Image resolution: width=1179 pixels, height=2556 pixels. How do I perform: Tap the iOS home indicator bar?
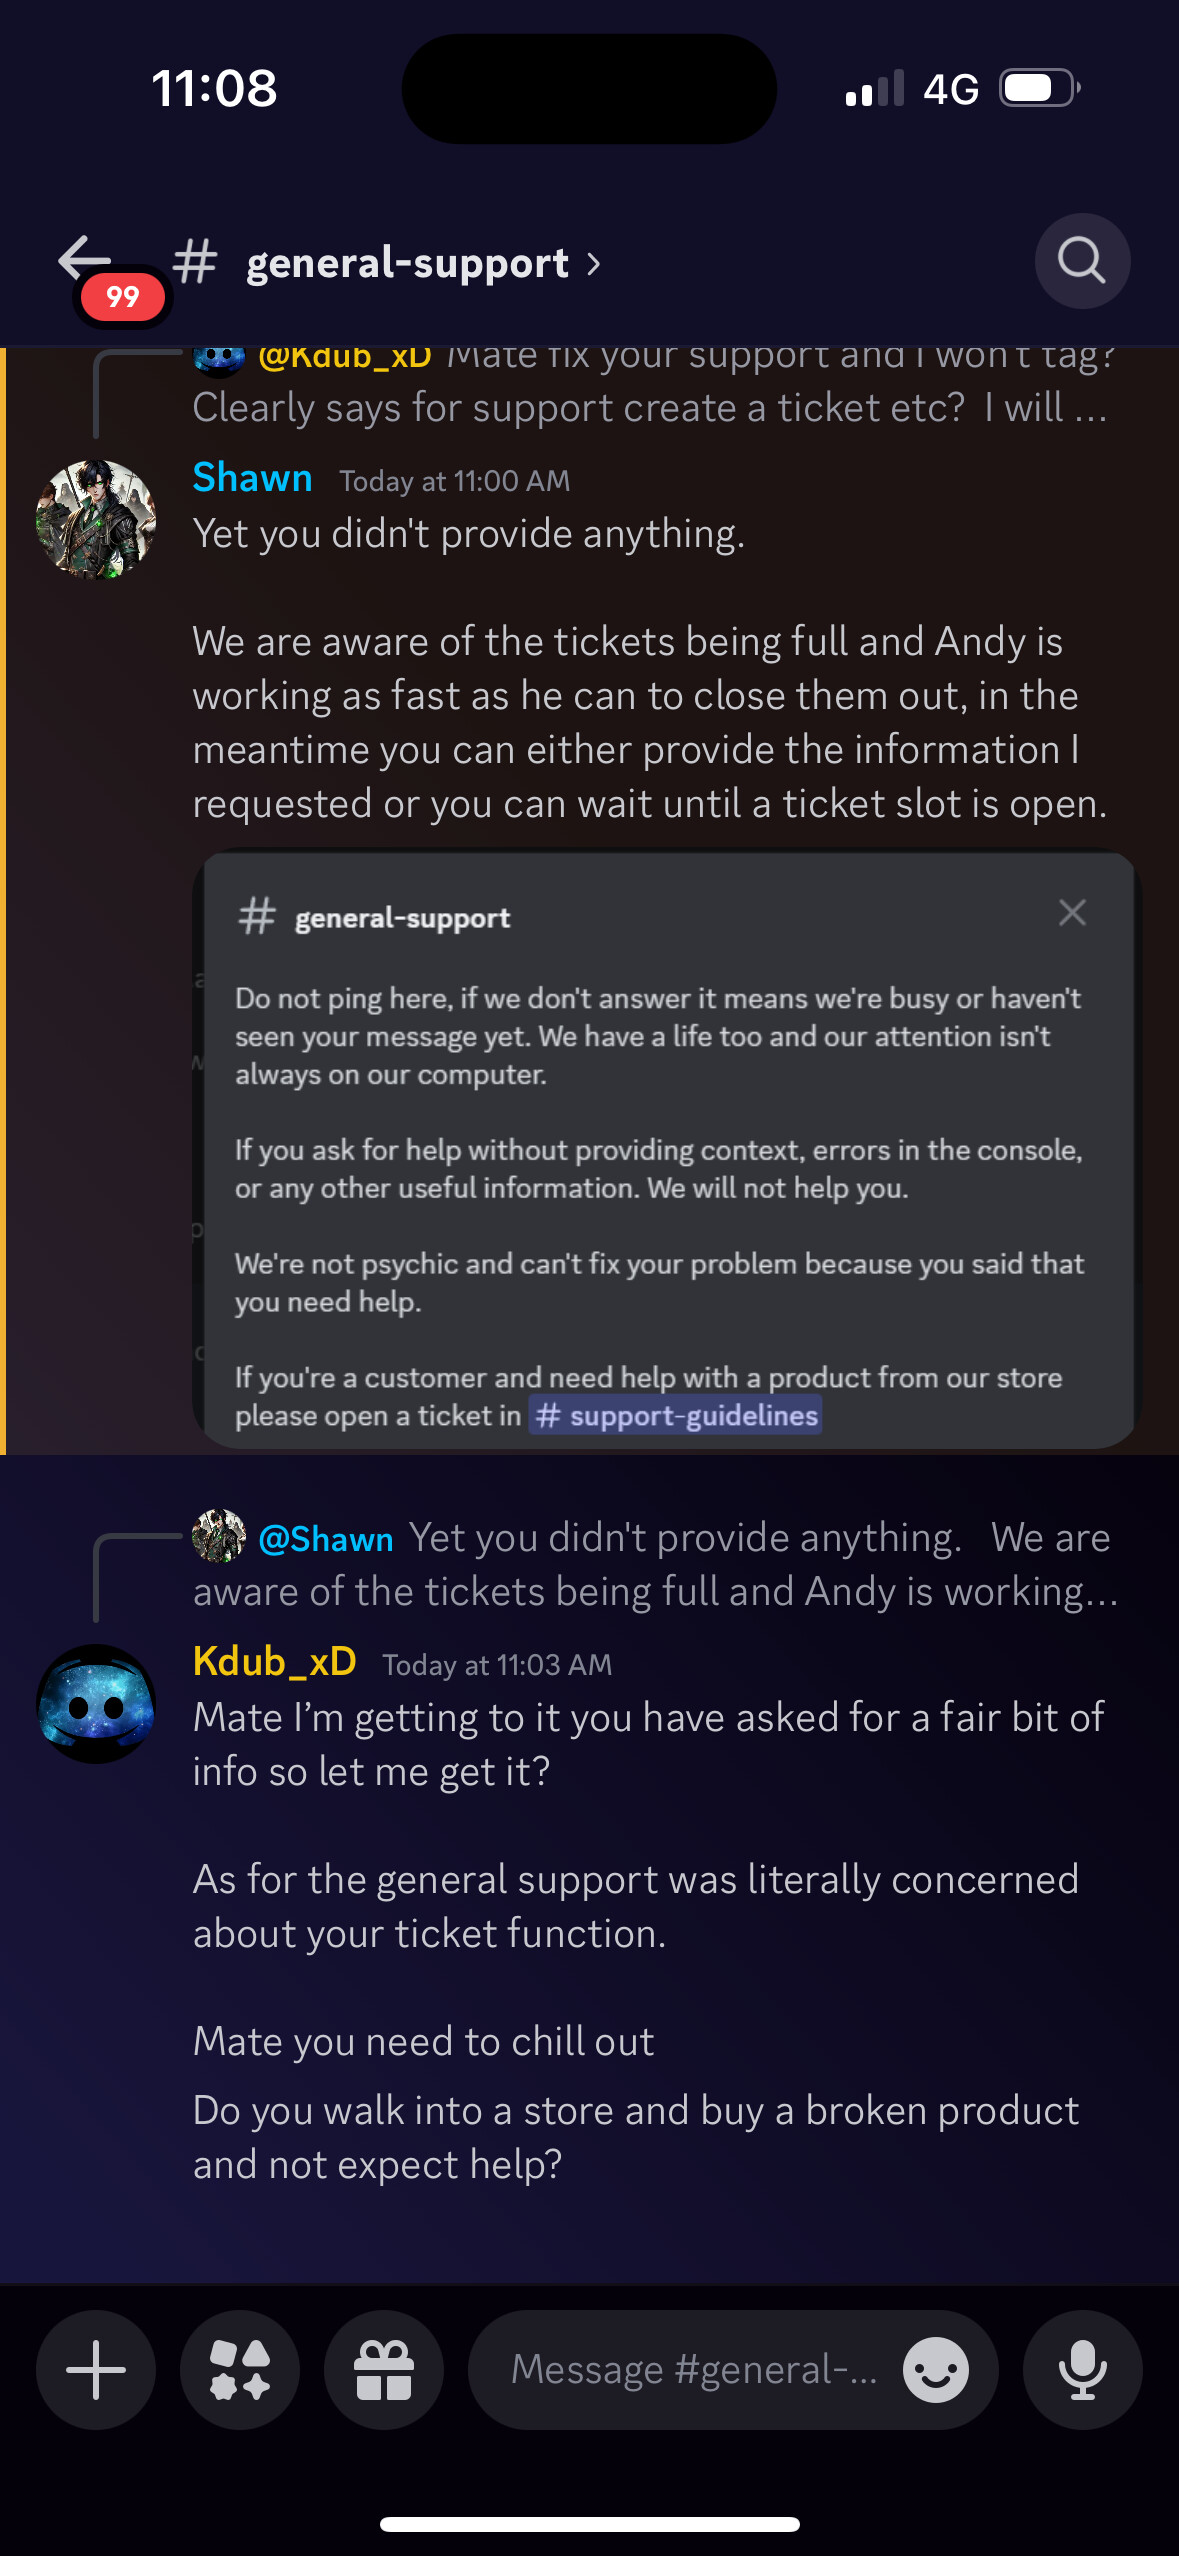(590, 2524)
